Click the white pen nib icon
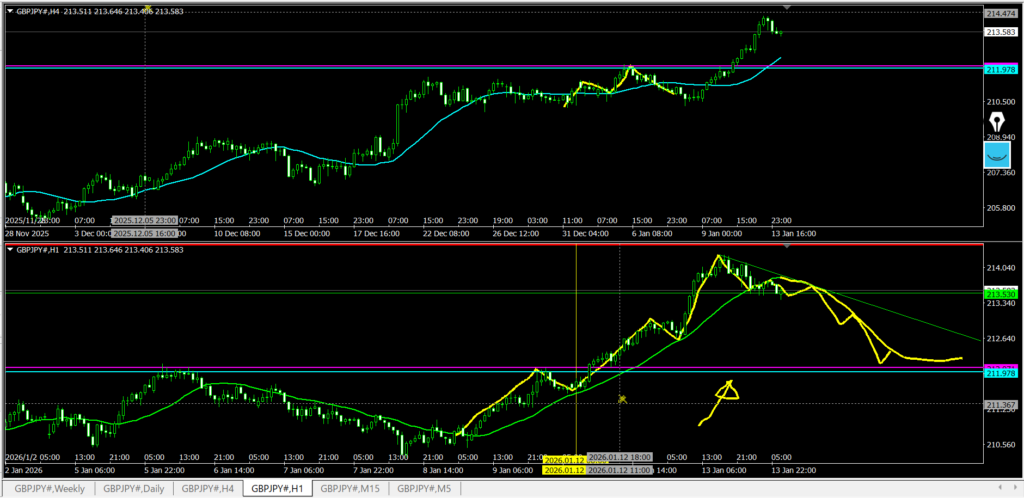Image resolution: width=1024 pixels, height=498 pixels. (x=998, y=121)
